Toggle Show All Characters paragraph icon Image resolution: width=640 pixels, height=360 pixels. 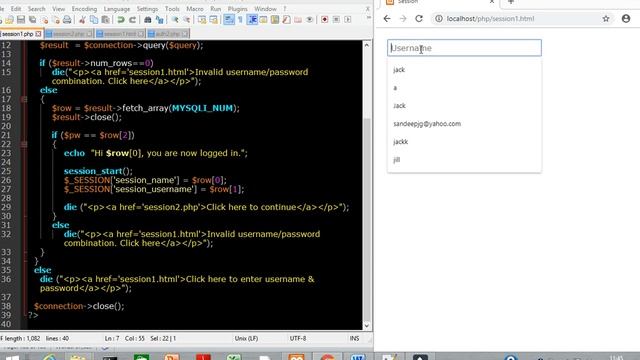coord(240,20)
